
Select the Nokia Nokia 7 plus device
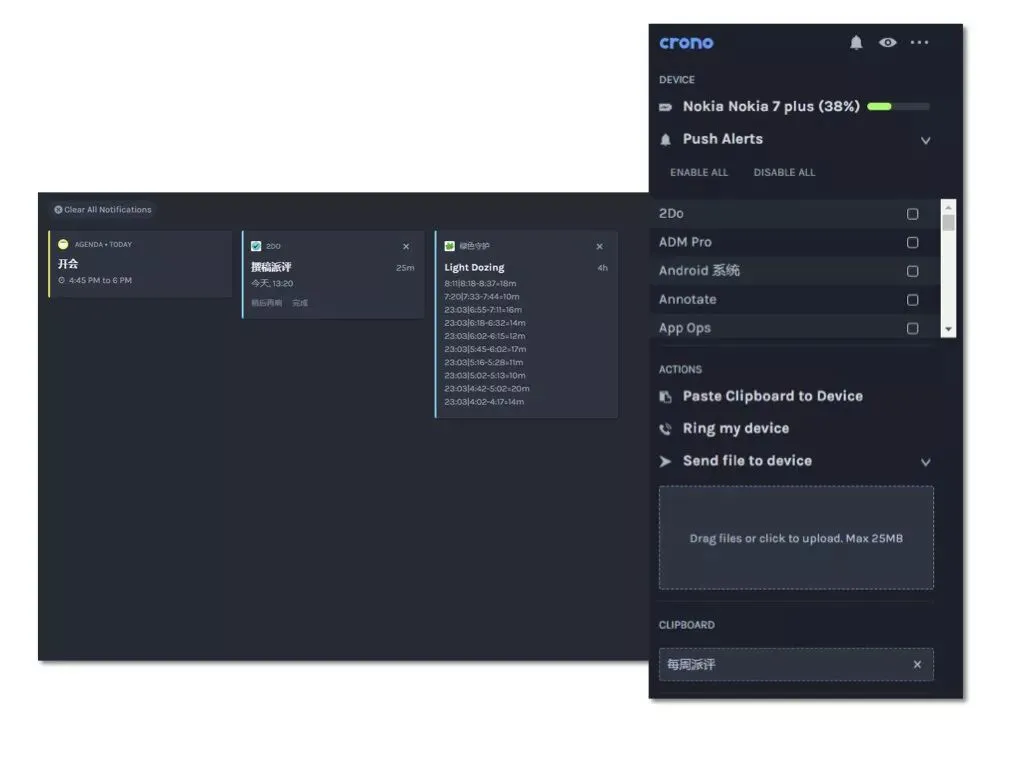[x=771, y=106]
